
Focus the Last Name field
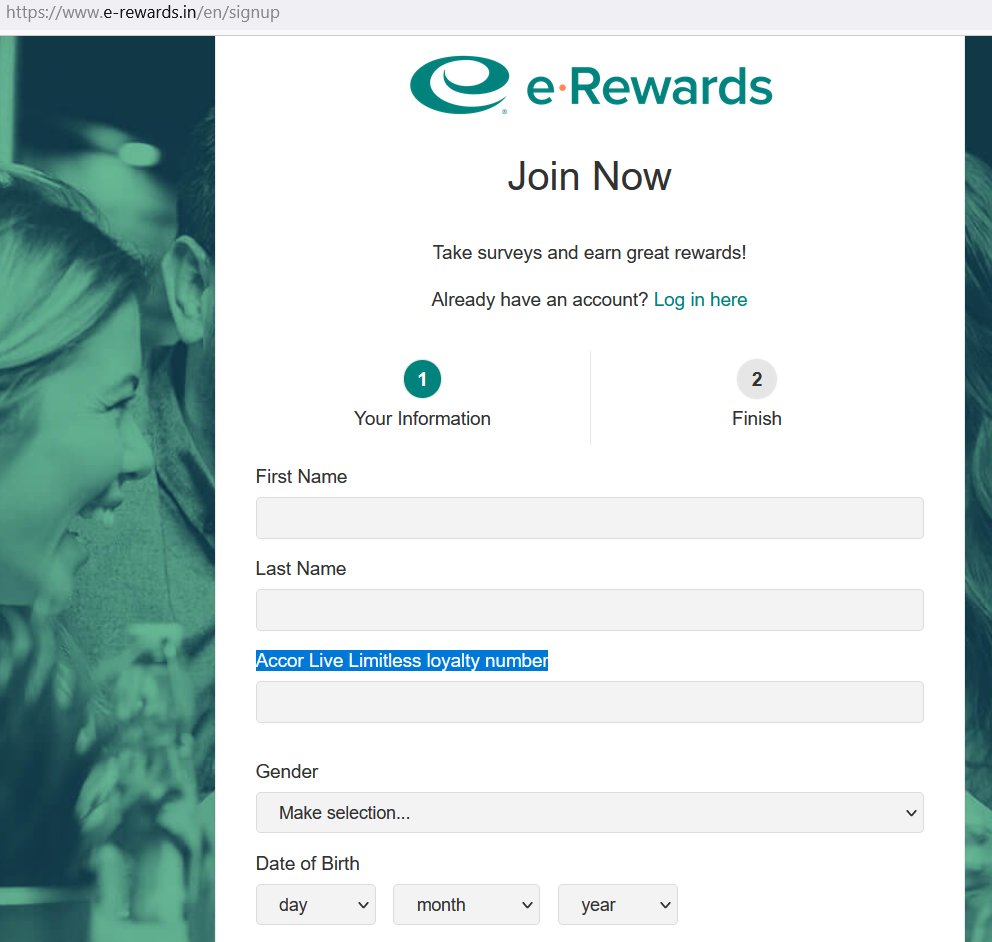point(590,610)
